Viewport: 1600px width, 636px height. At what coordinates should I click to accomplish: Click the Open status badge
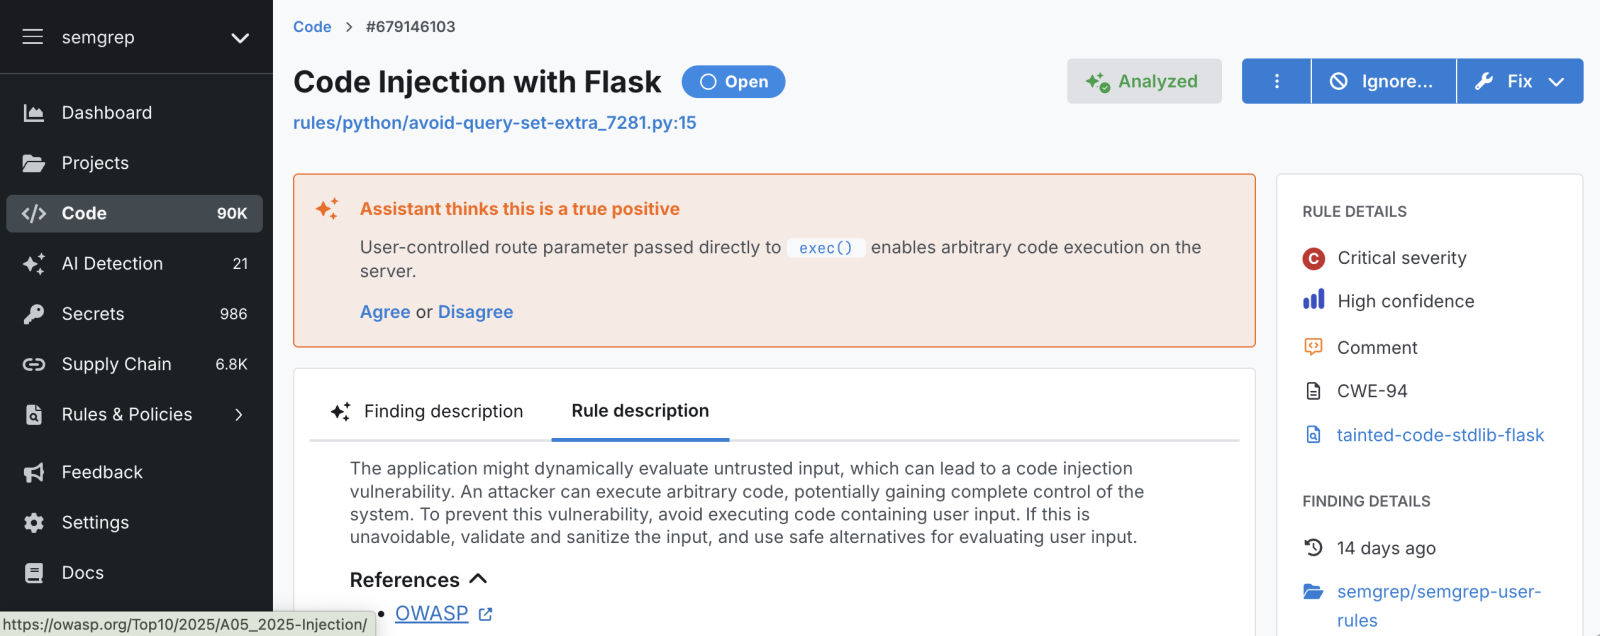[733, 81]
